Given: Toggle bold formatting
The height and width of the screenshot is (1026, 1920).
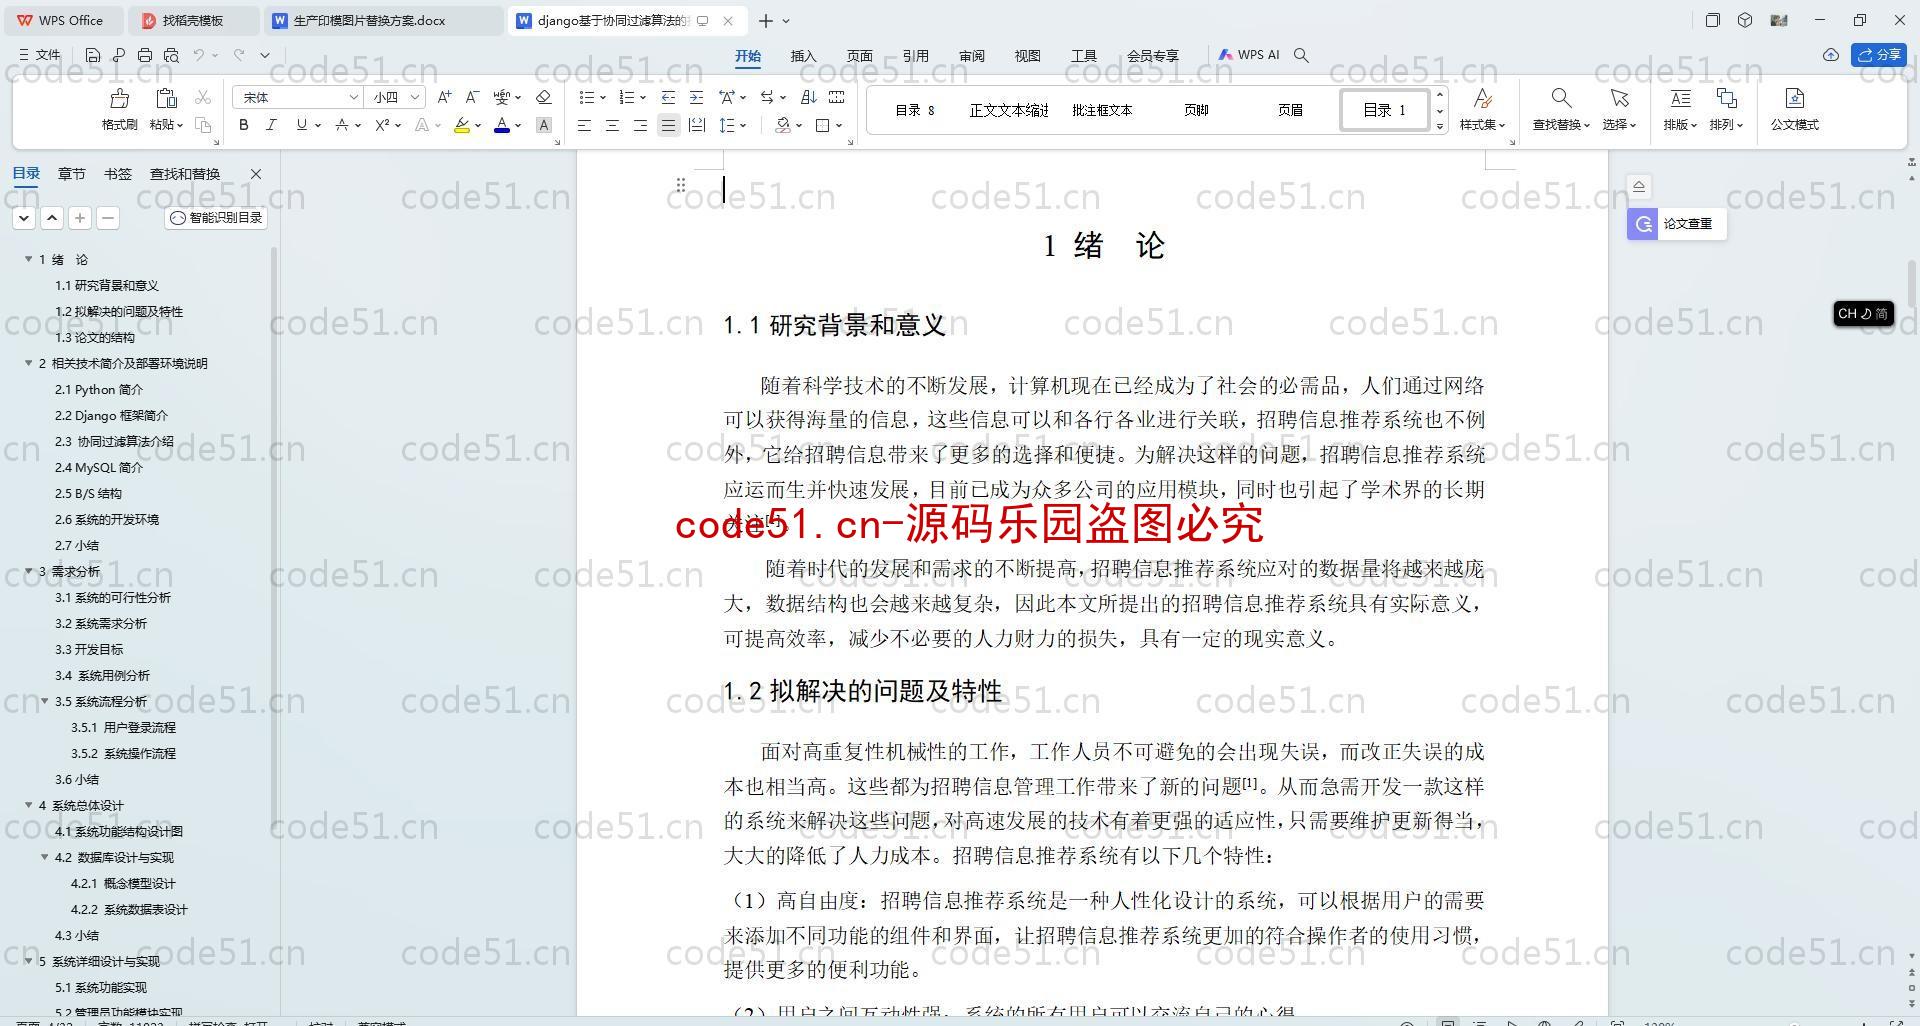Looking at the screenshot, I should click(x=243, y=125).
